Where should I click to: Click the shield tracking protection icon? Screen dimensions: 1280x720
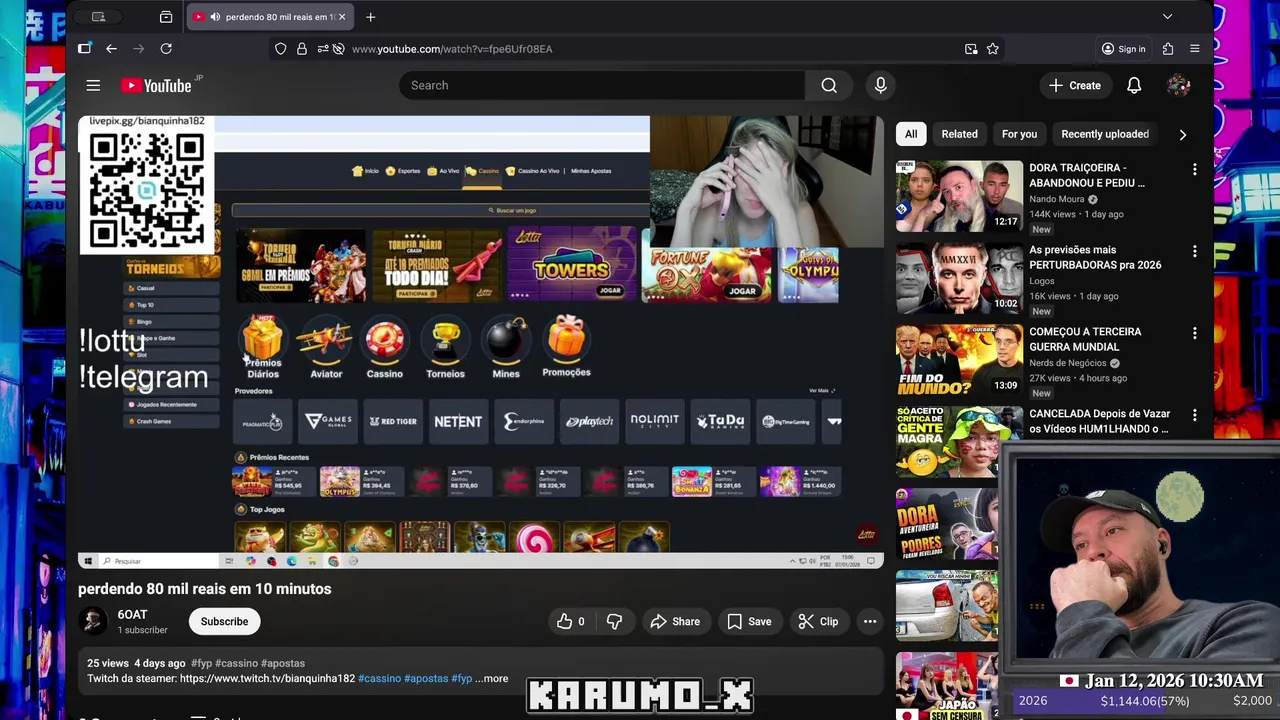(x=281, y=49)
